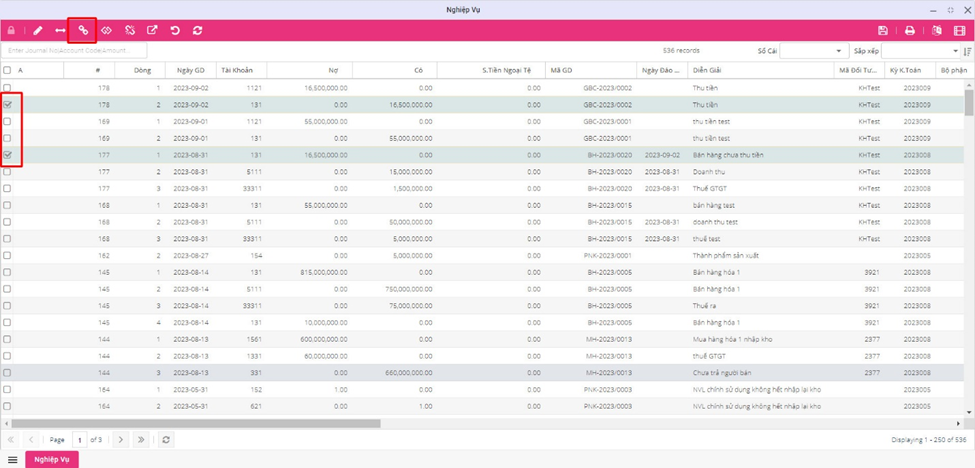
Task: Uncheck the checked row 178 line 2
Action: click(x=8, y=104)
